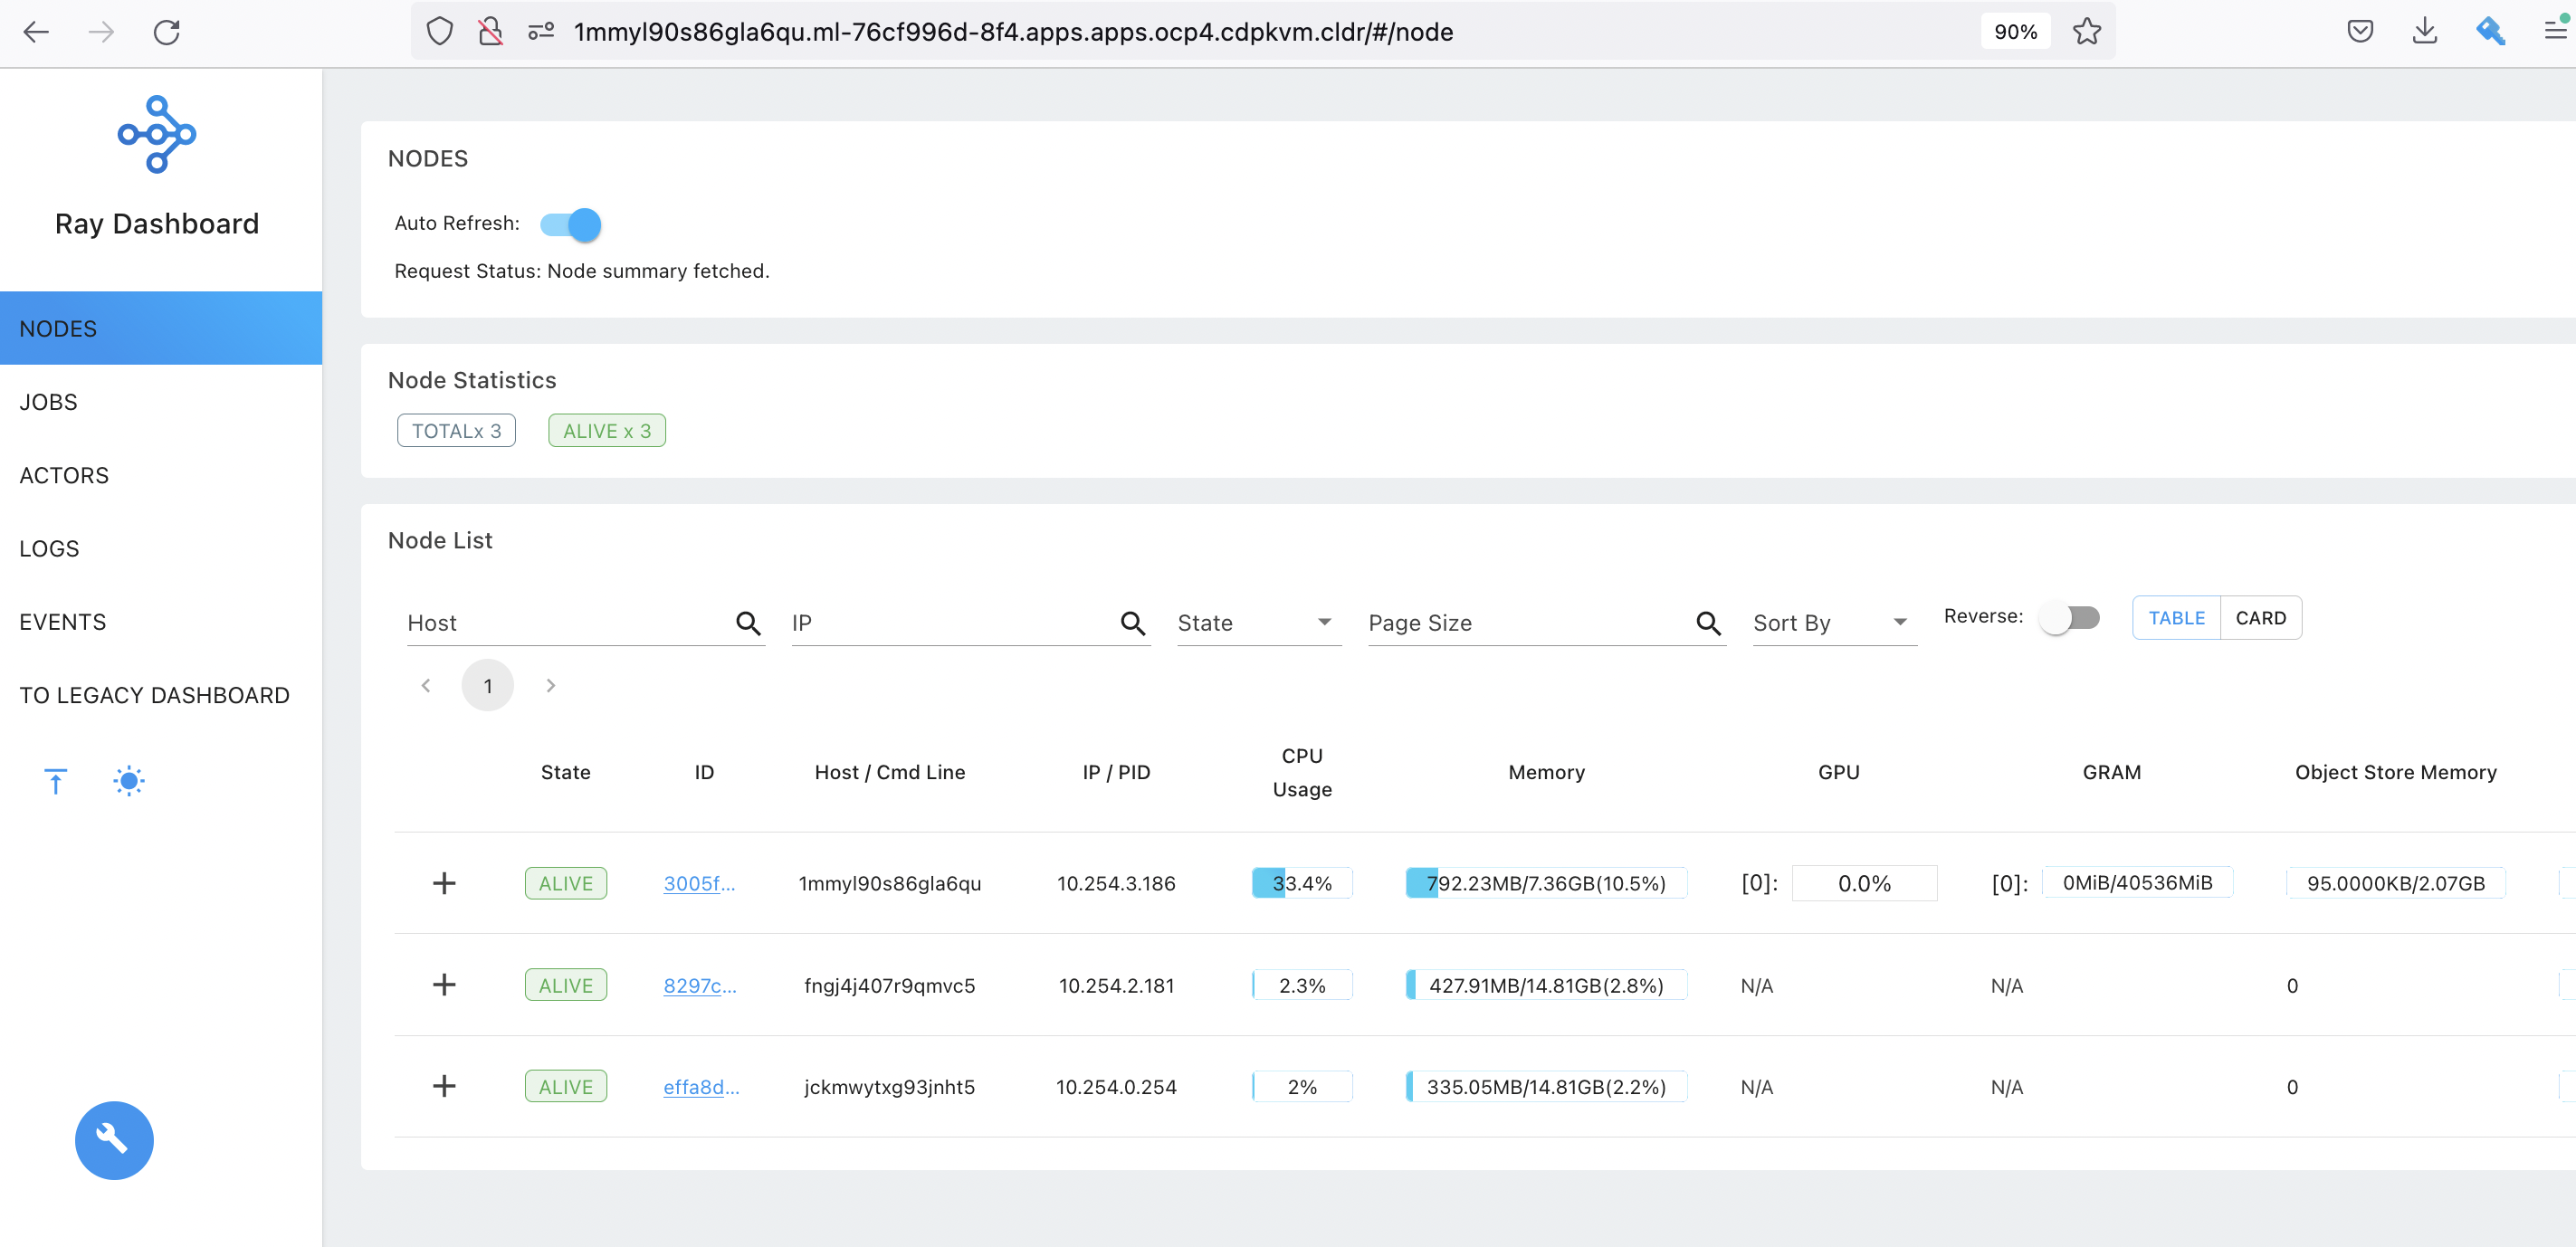Open the JOBS sidebar section

[x=48, y=402]
